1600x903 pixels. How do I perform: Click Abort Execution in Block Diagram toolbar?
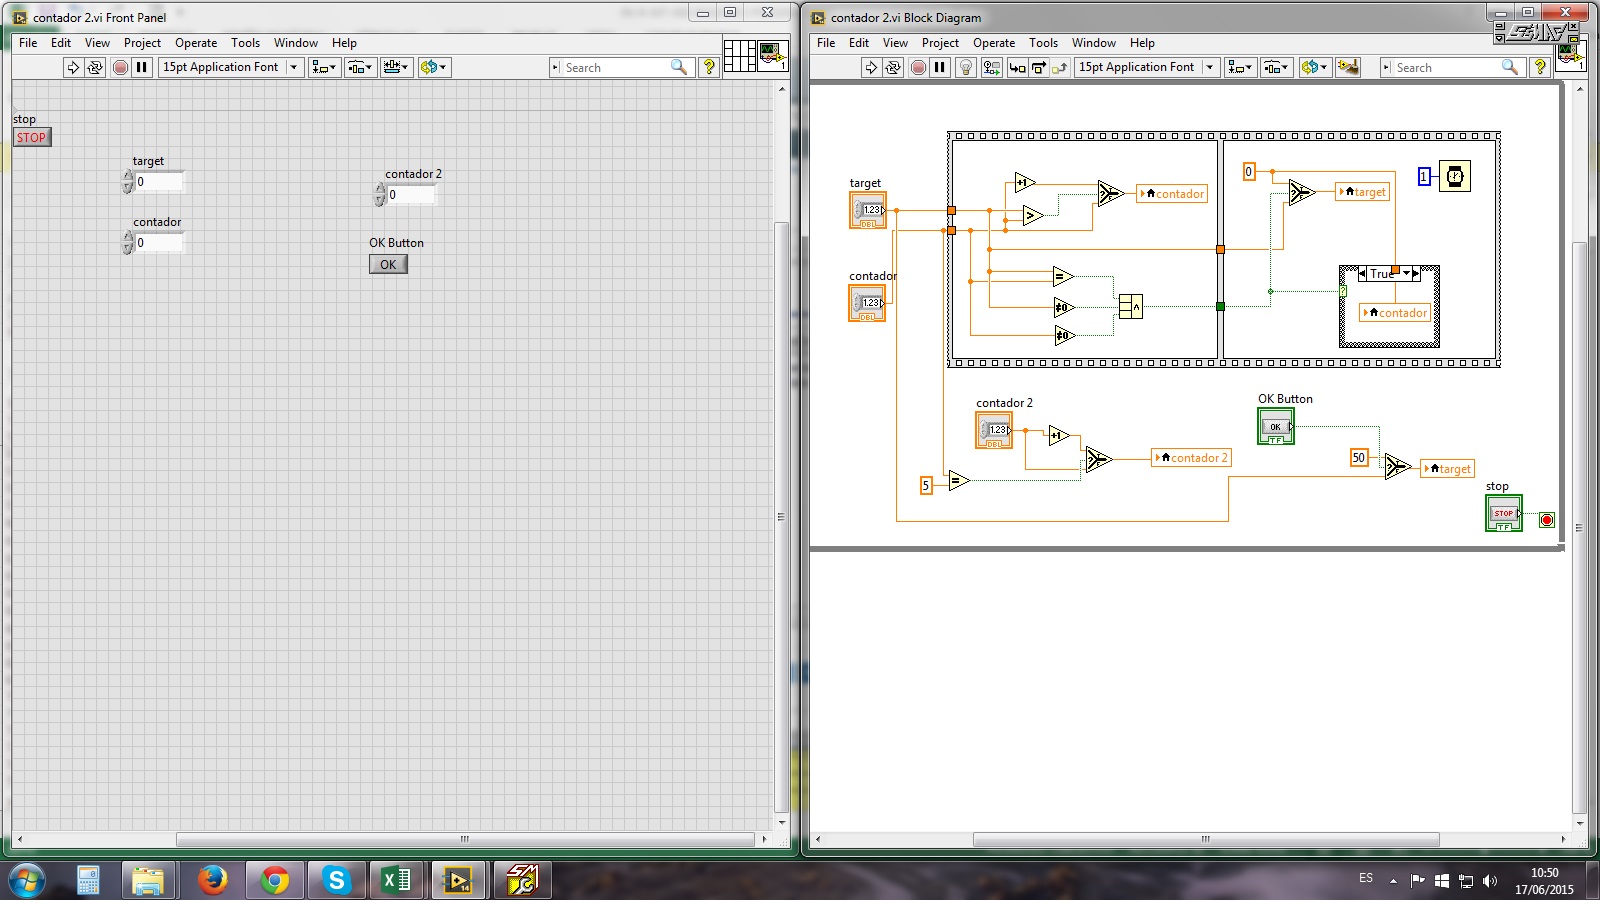918,67
